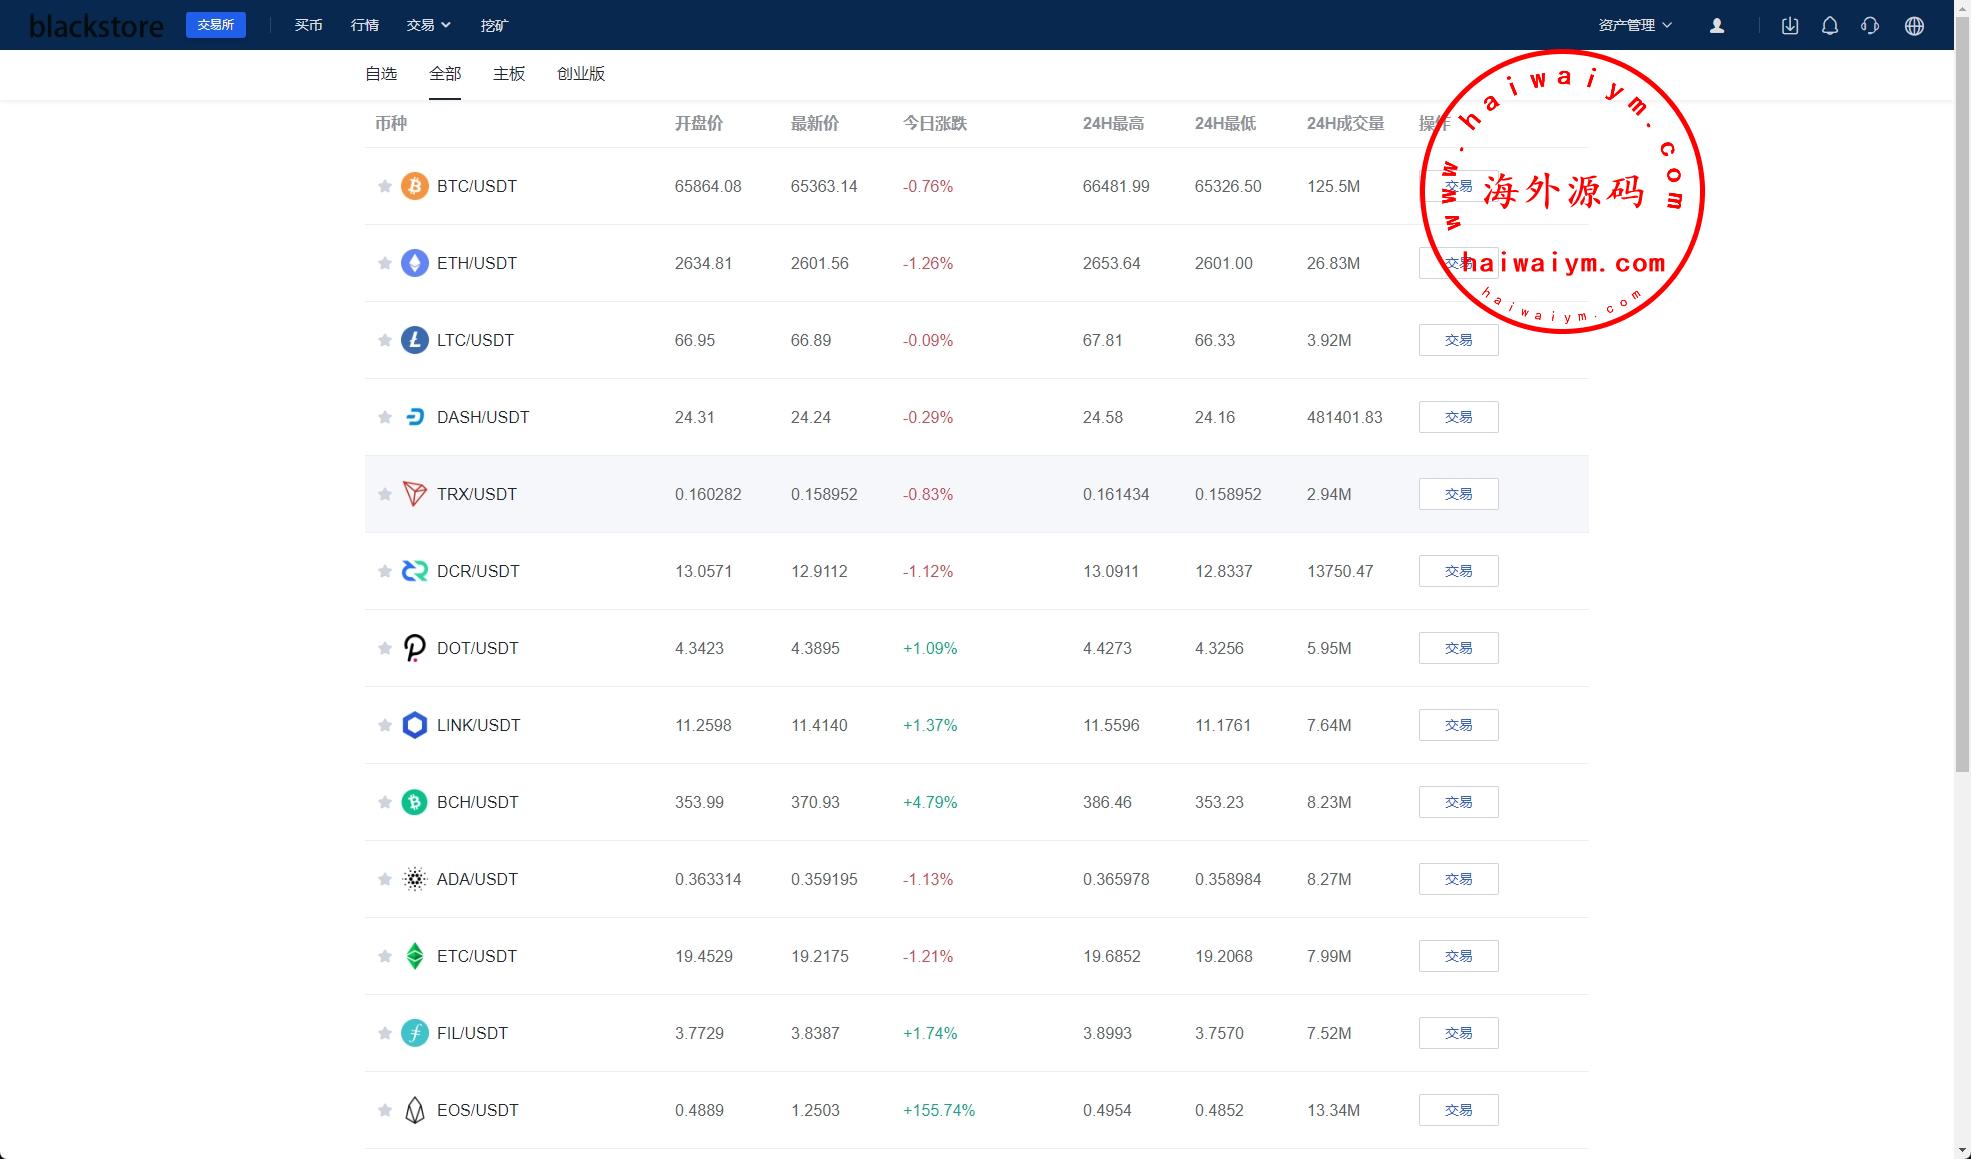Click 交易 button for BCH/USDT

(x=1457, y=802)
